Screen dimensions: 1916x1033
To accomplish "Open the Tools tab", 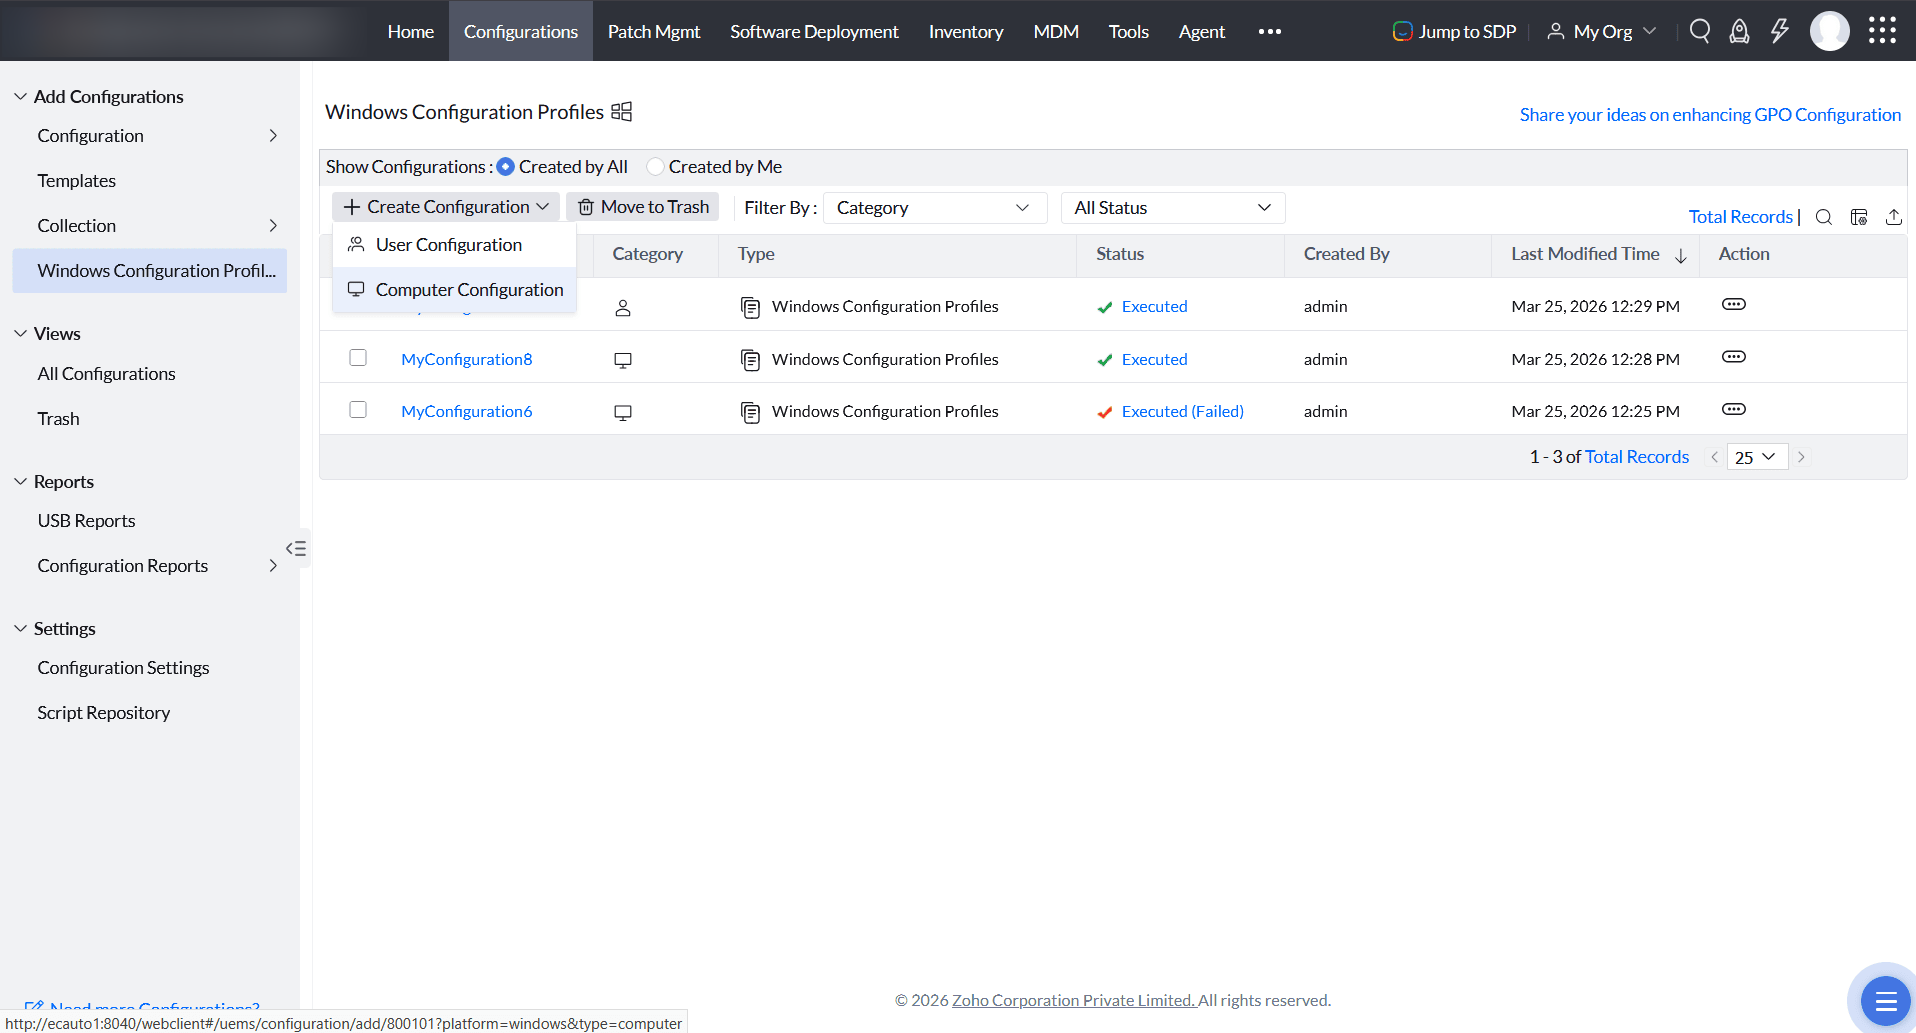I will point(1128,31).
